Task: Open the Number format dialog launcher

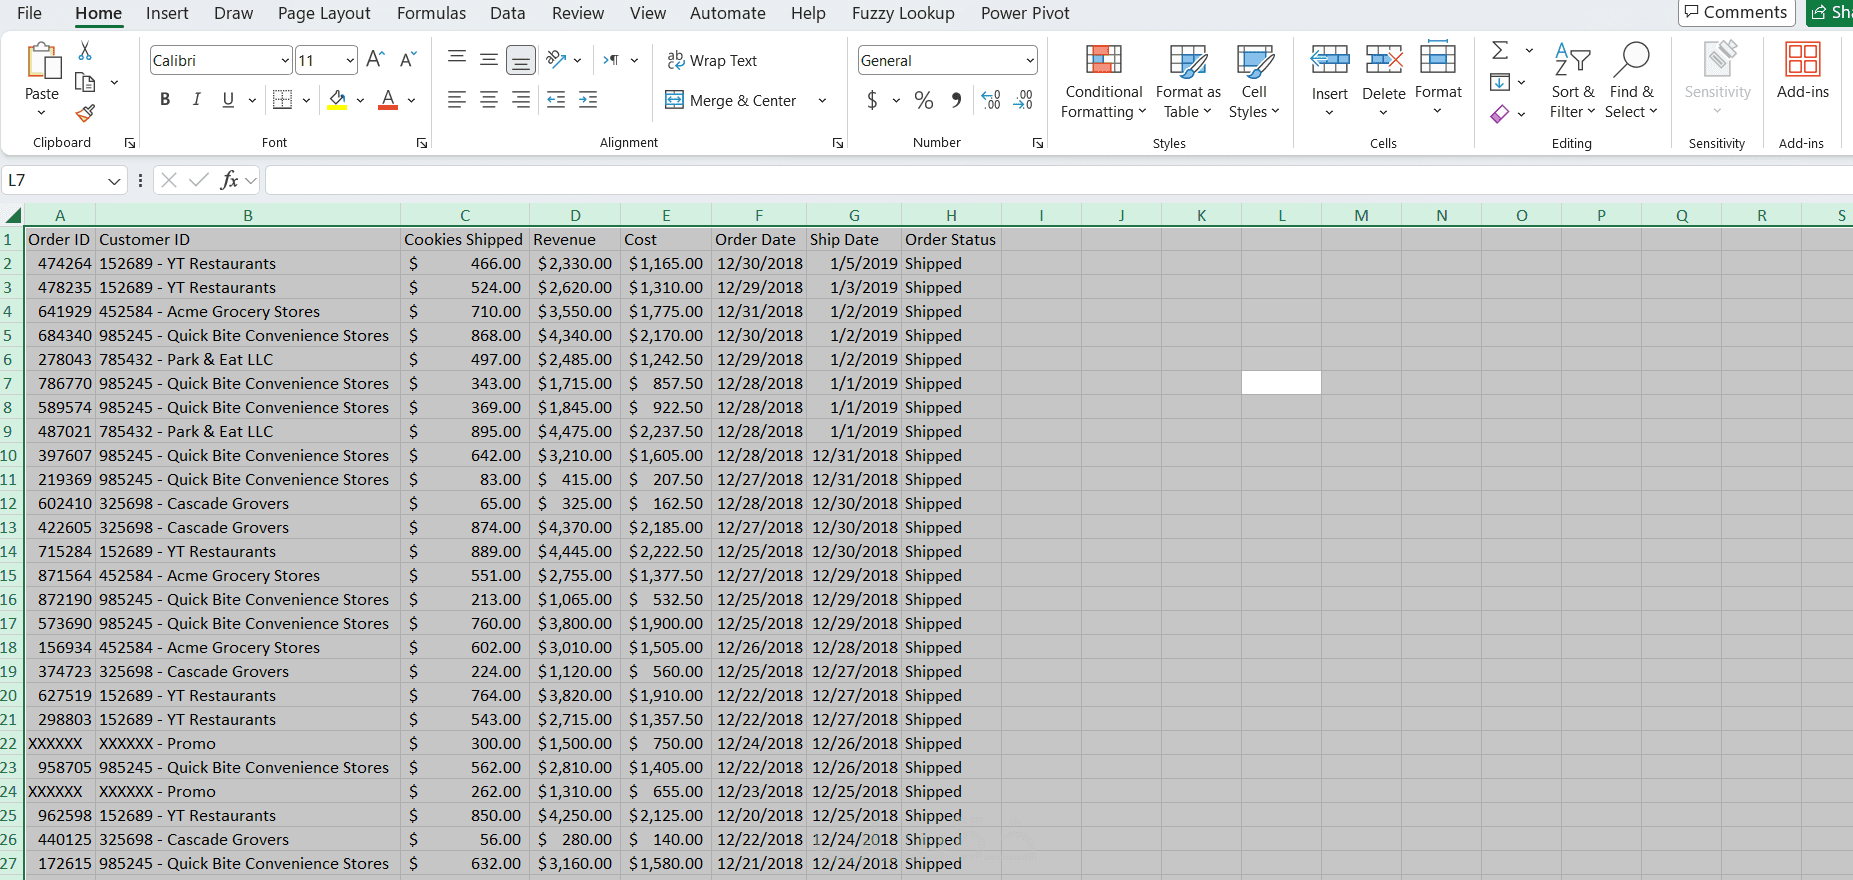Action: [1038, 143]
